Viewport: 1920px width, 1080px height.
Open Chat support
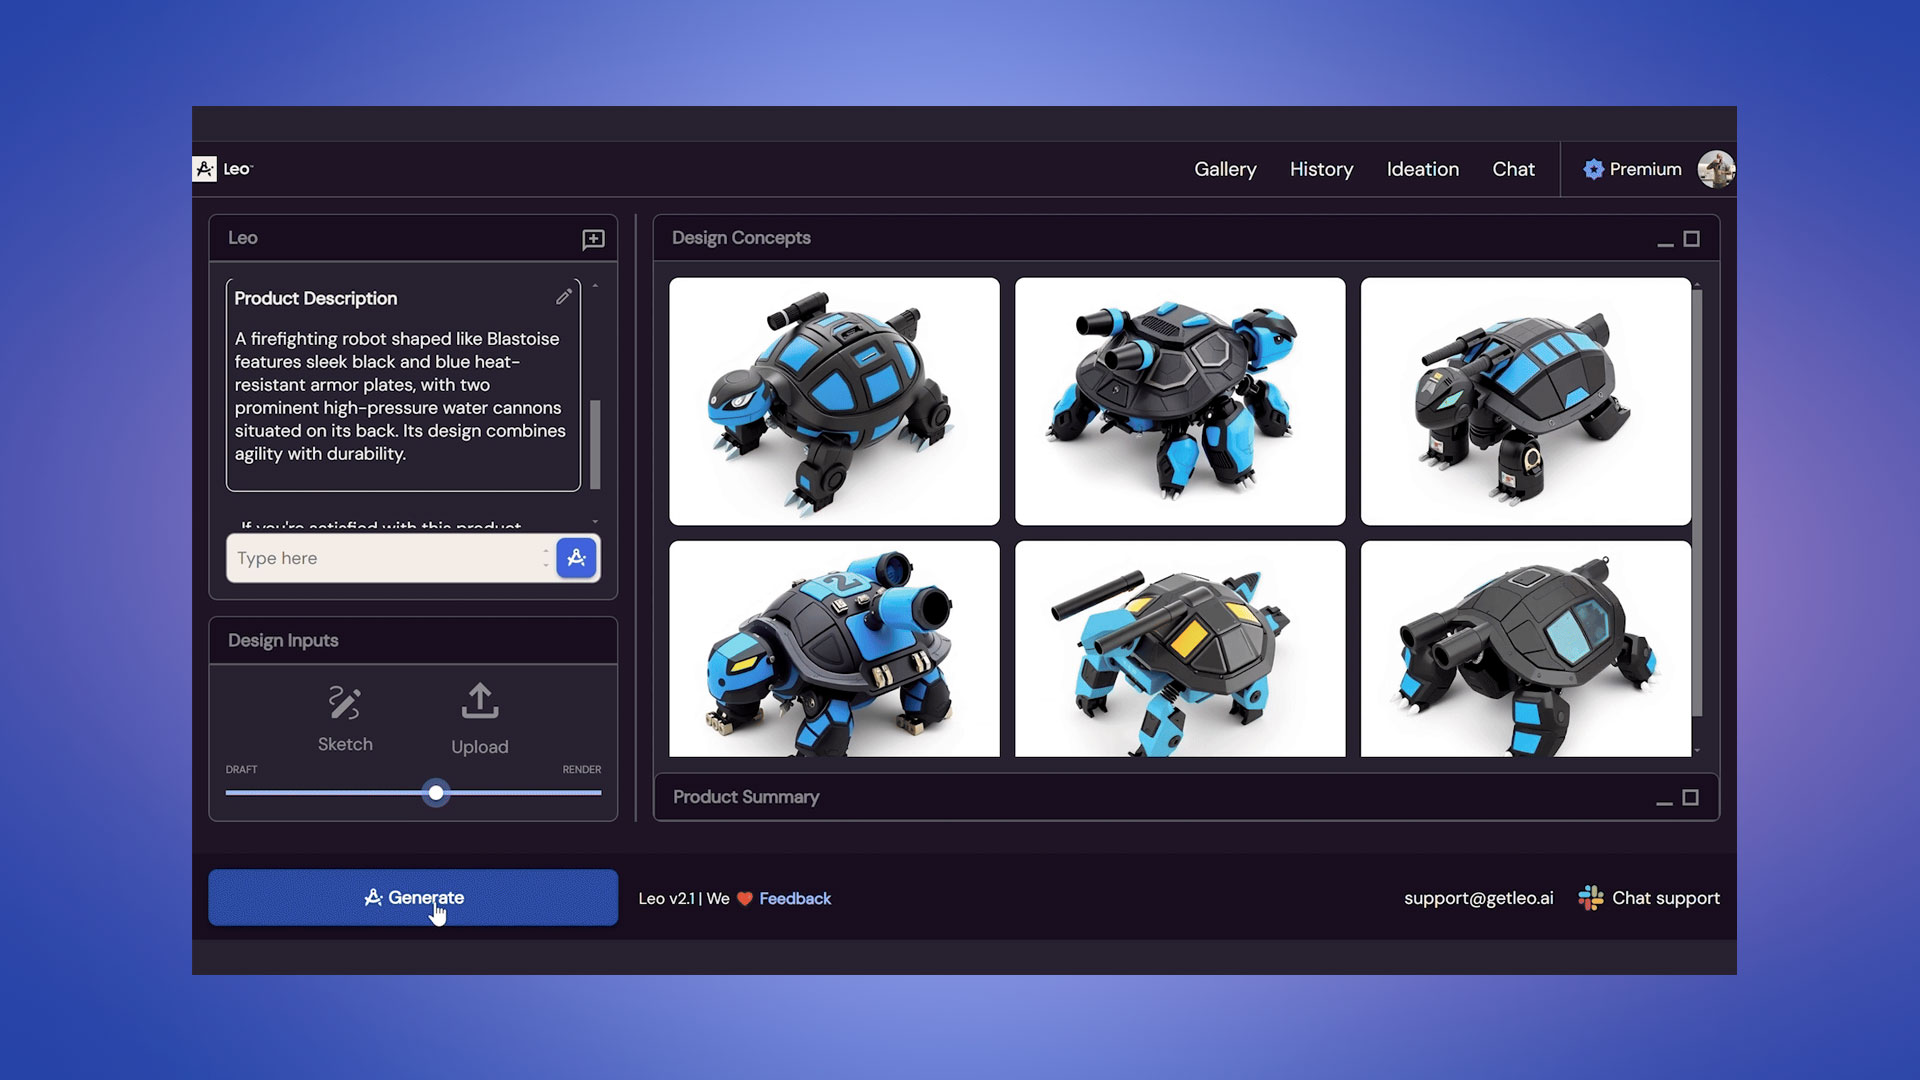[1666, 898]
